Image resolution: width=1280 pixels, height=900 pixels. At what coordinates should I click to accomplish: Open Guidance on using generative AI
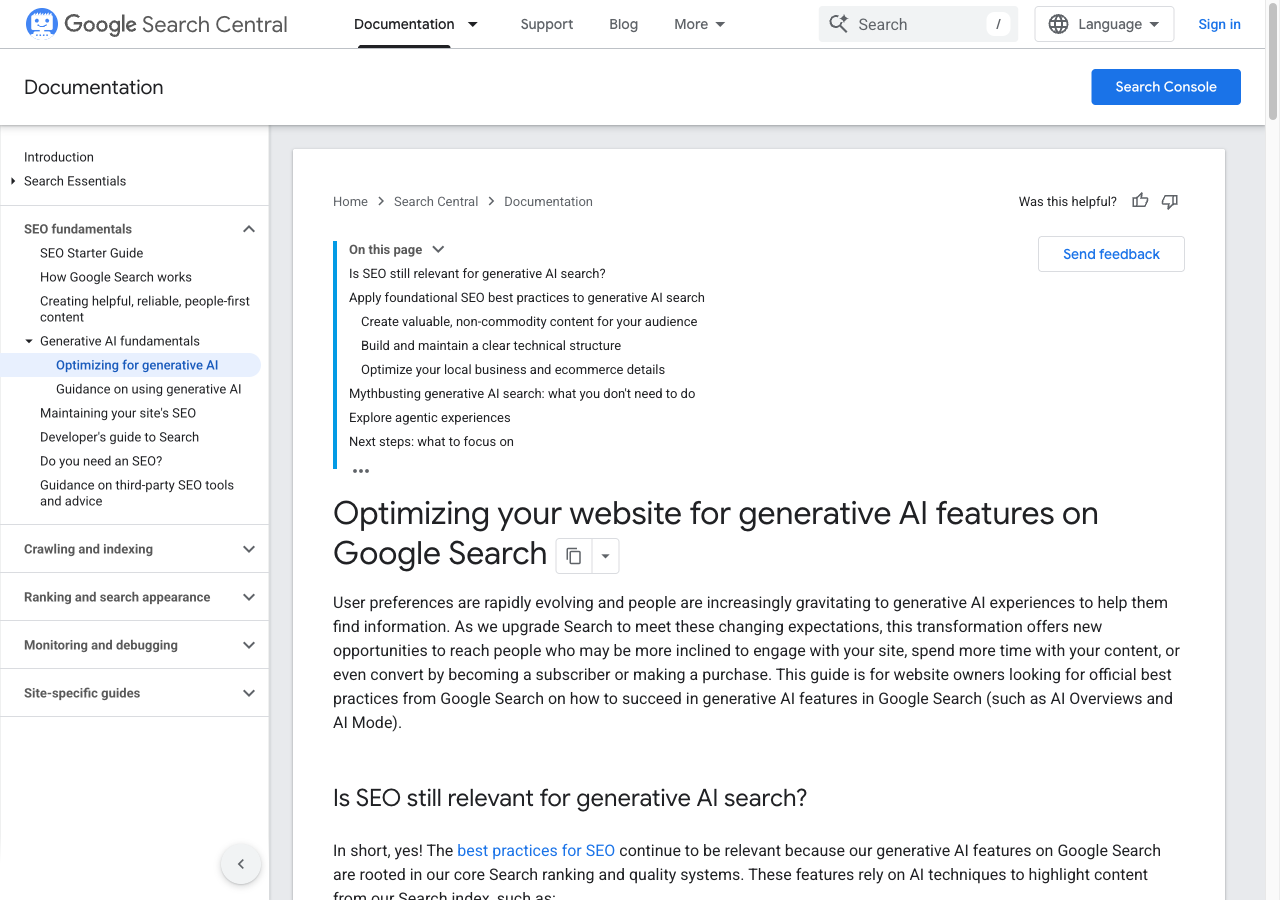coord(148,389)
